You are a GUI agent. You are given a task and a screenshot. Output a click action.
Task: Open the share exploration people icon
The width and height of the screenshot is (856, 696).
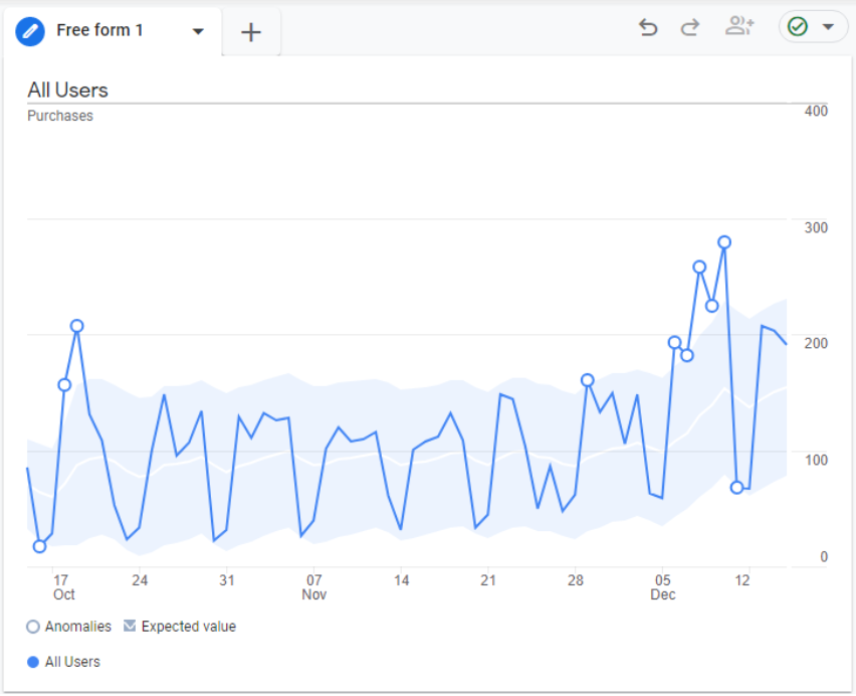(739, 27)
